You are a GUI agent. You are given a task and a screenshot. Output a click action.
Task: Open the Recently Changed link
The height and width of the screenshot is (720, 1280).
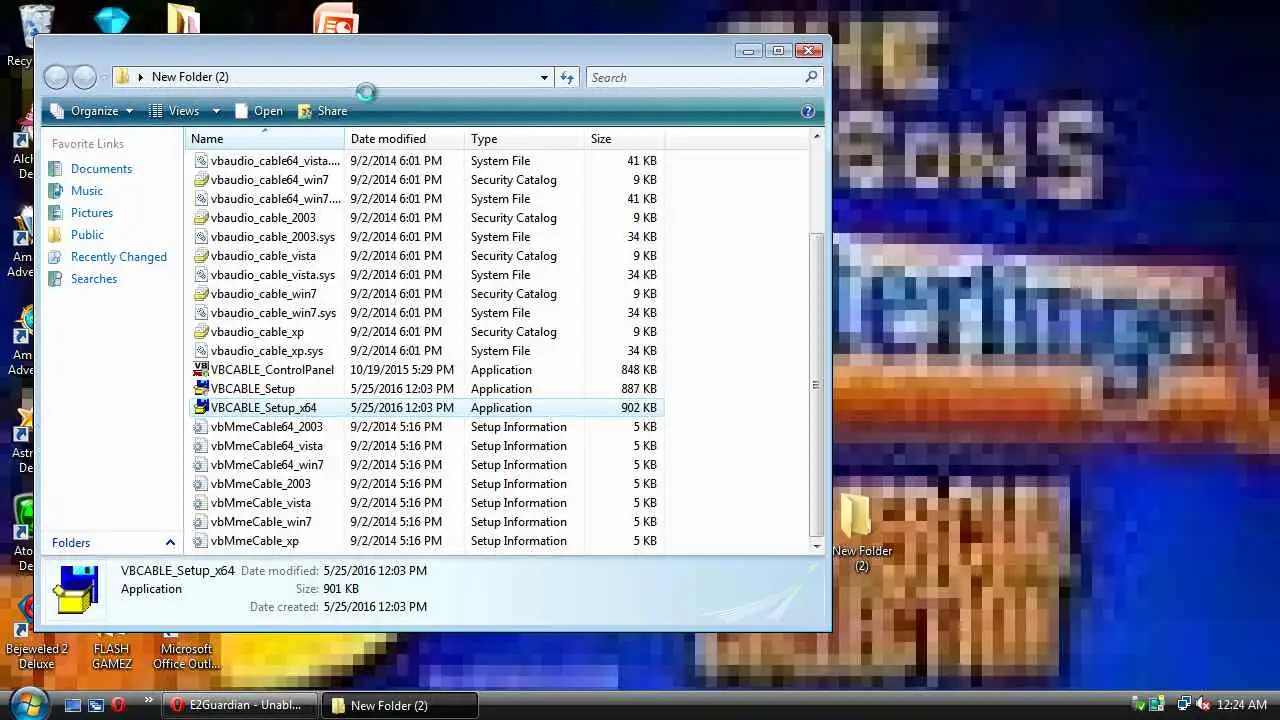119,257
